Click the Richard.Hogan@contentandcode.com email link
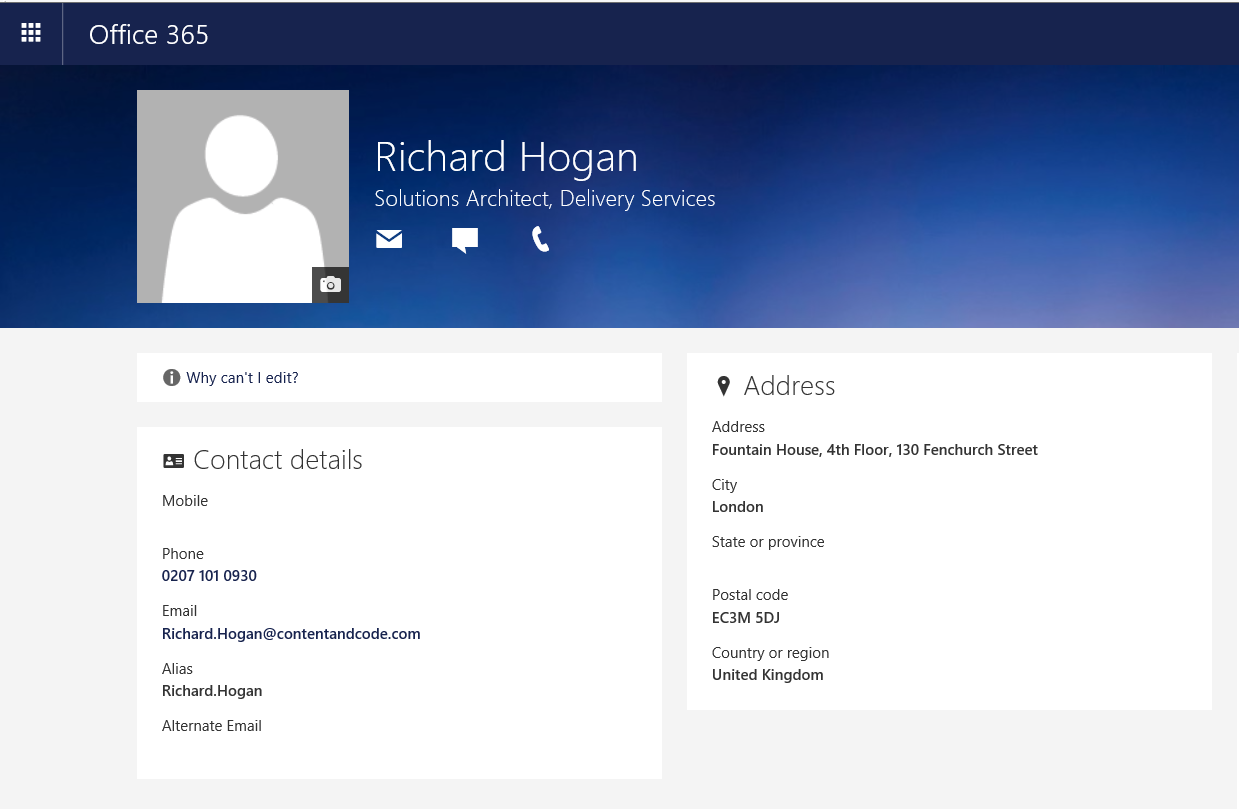Image resolution: width=1239 pixels, height=809 pixels. (x=291, y=634)
